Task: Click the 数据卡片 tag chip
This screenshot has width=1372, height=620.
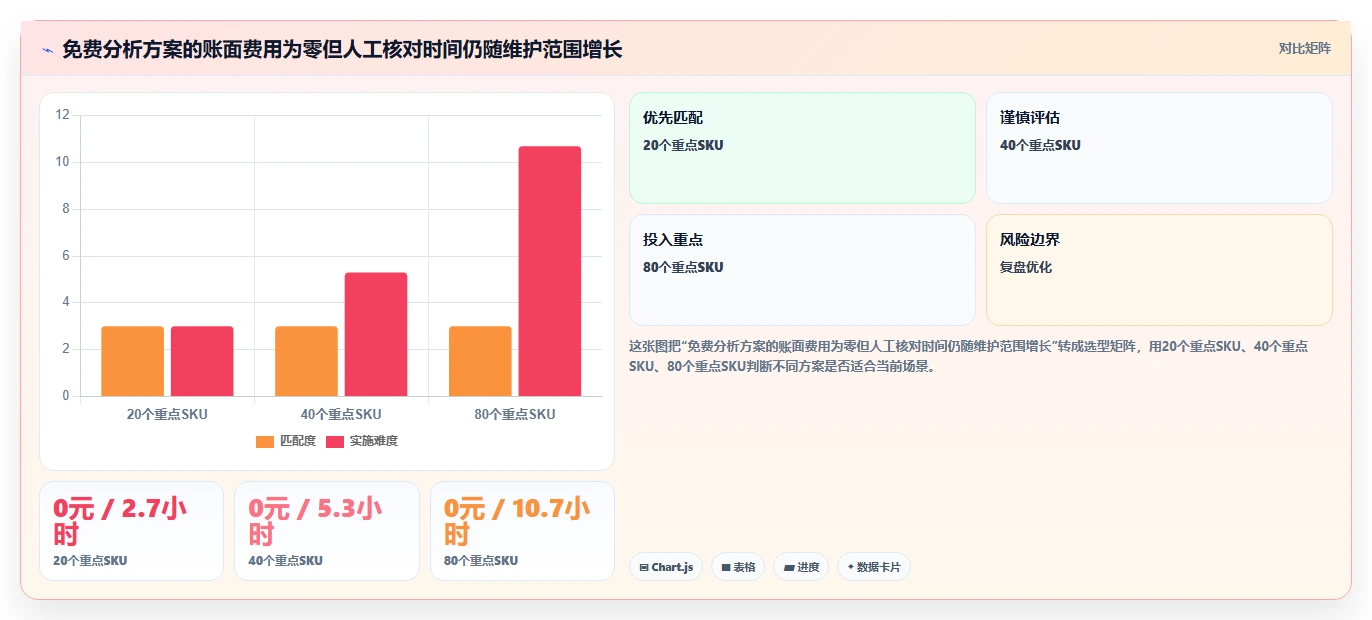Action: point(874,567)
